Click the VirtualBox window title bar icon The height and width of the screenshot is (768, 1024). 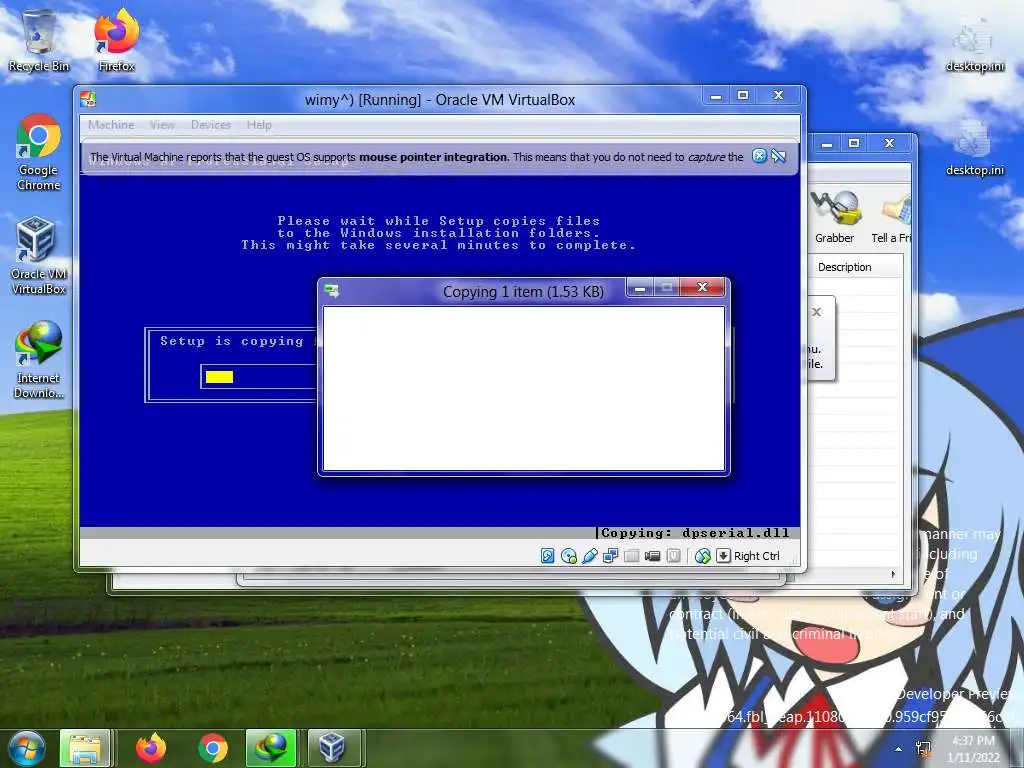(88, 99)
